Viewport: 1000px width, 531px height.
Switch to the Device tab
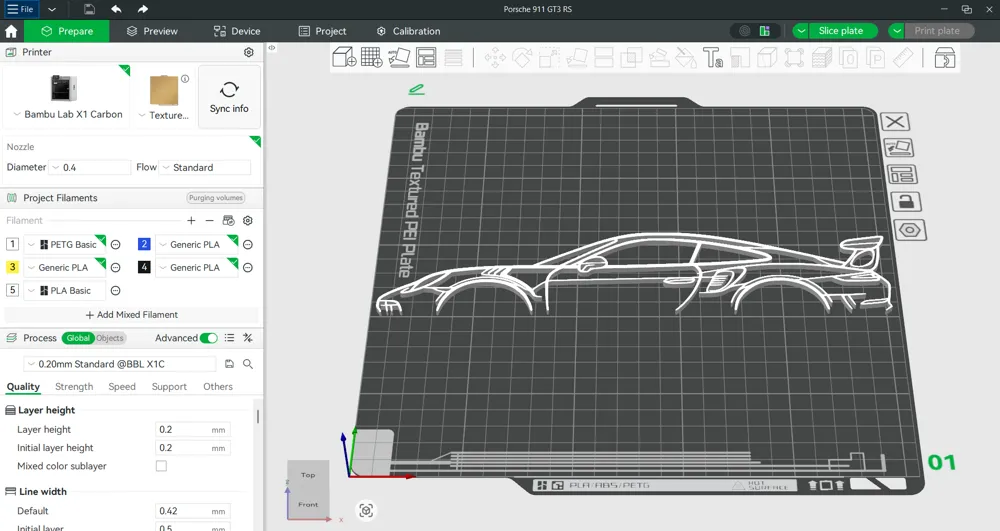(237, 31)
